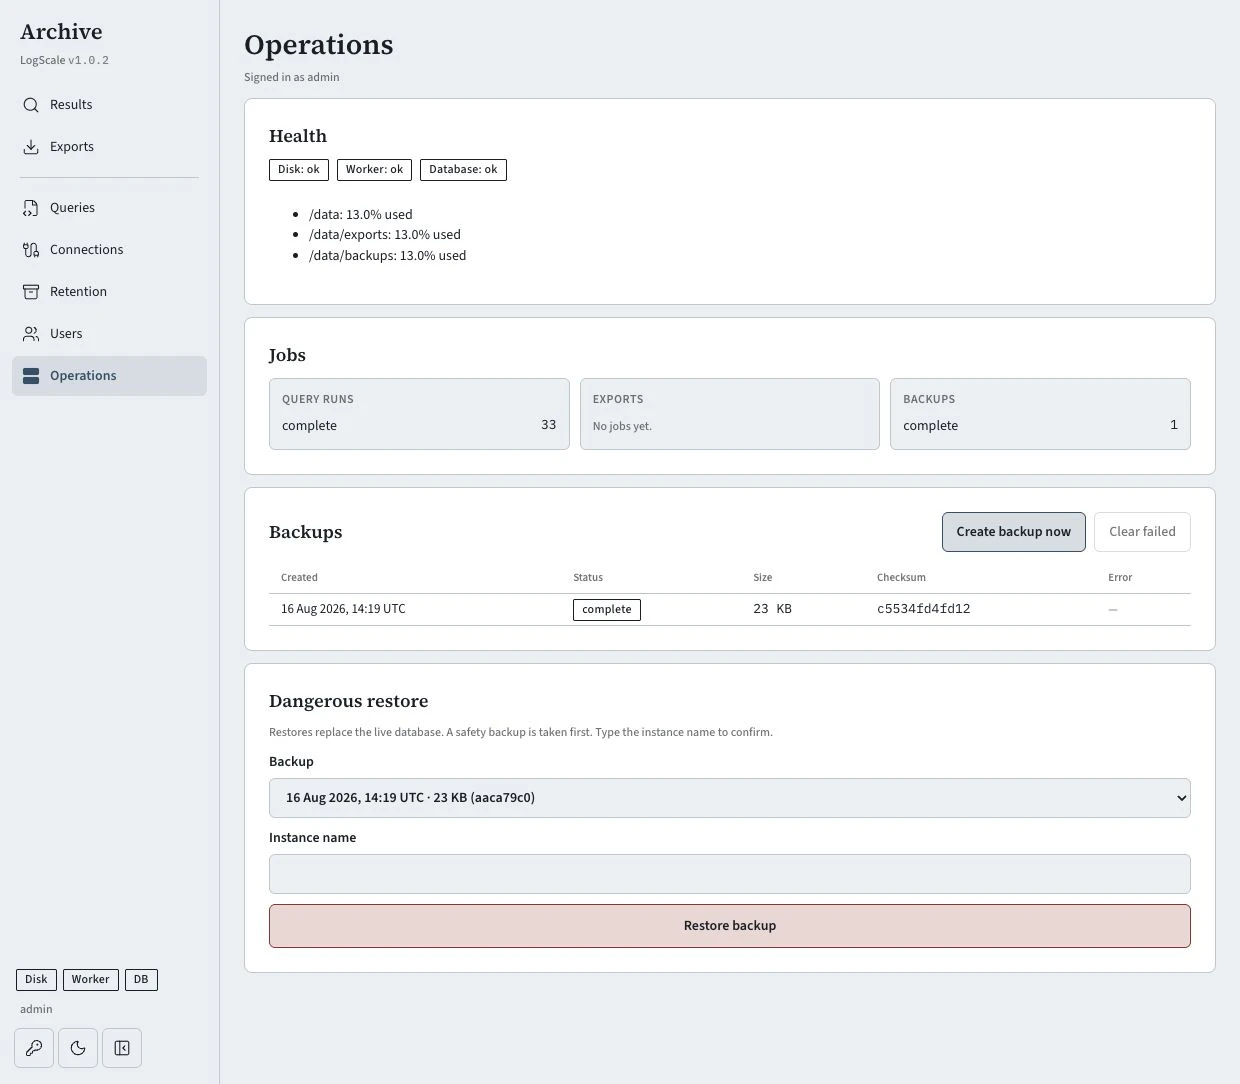Click the Operations page heading
This screenshot has height=1084, width=1240.
tap(319, 46)
